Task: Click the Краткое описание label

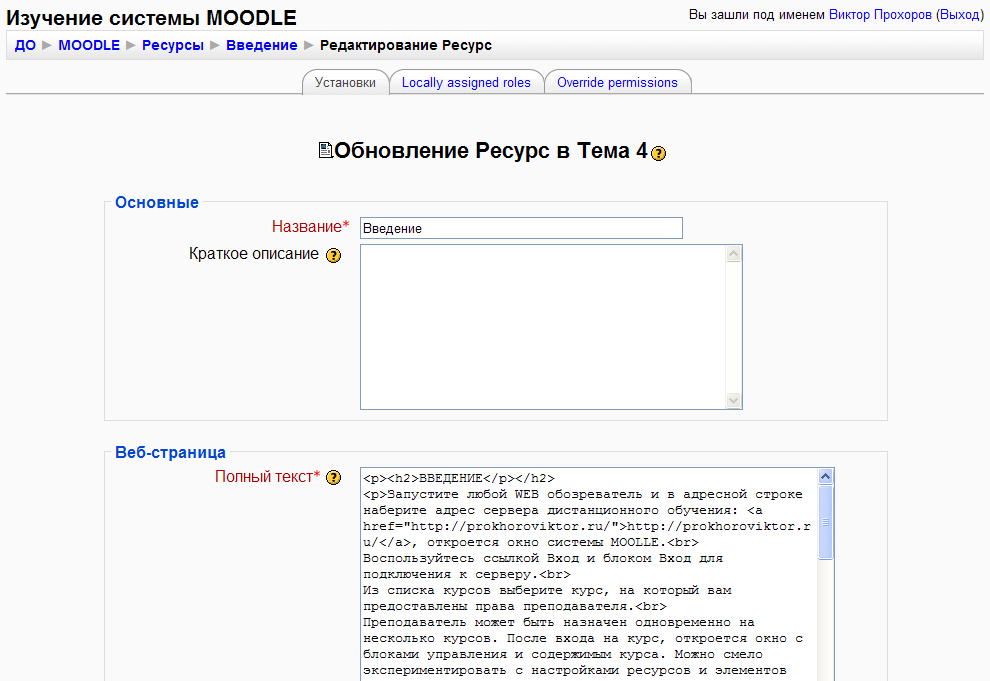Action: click(254, 254)
